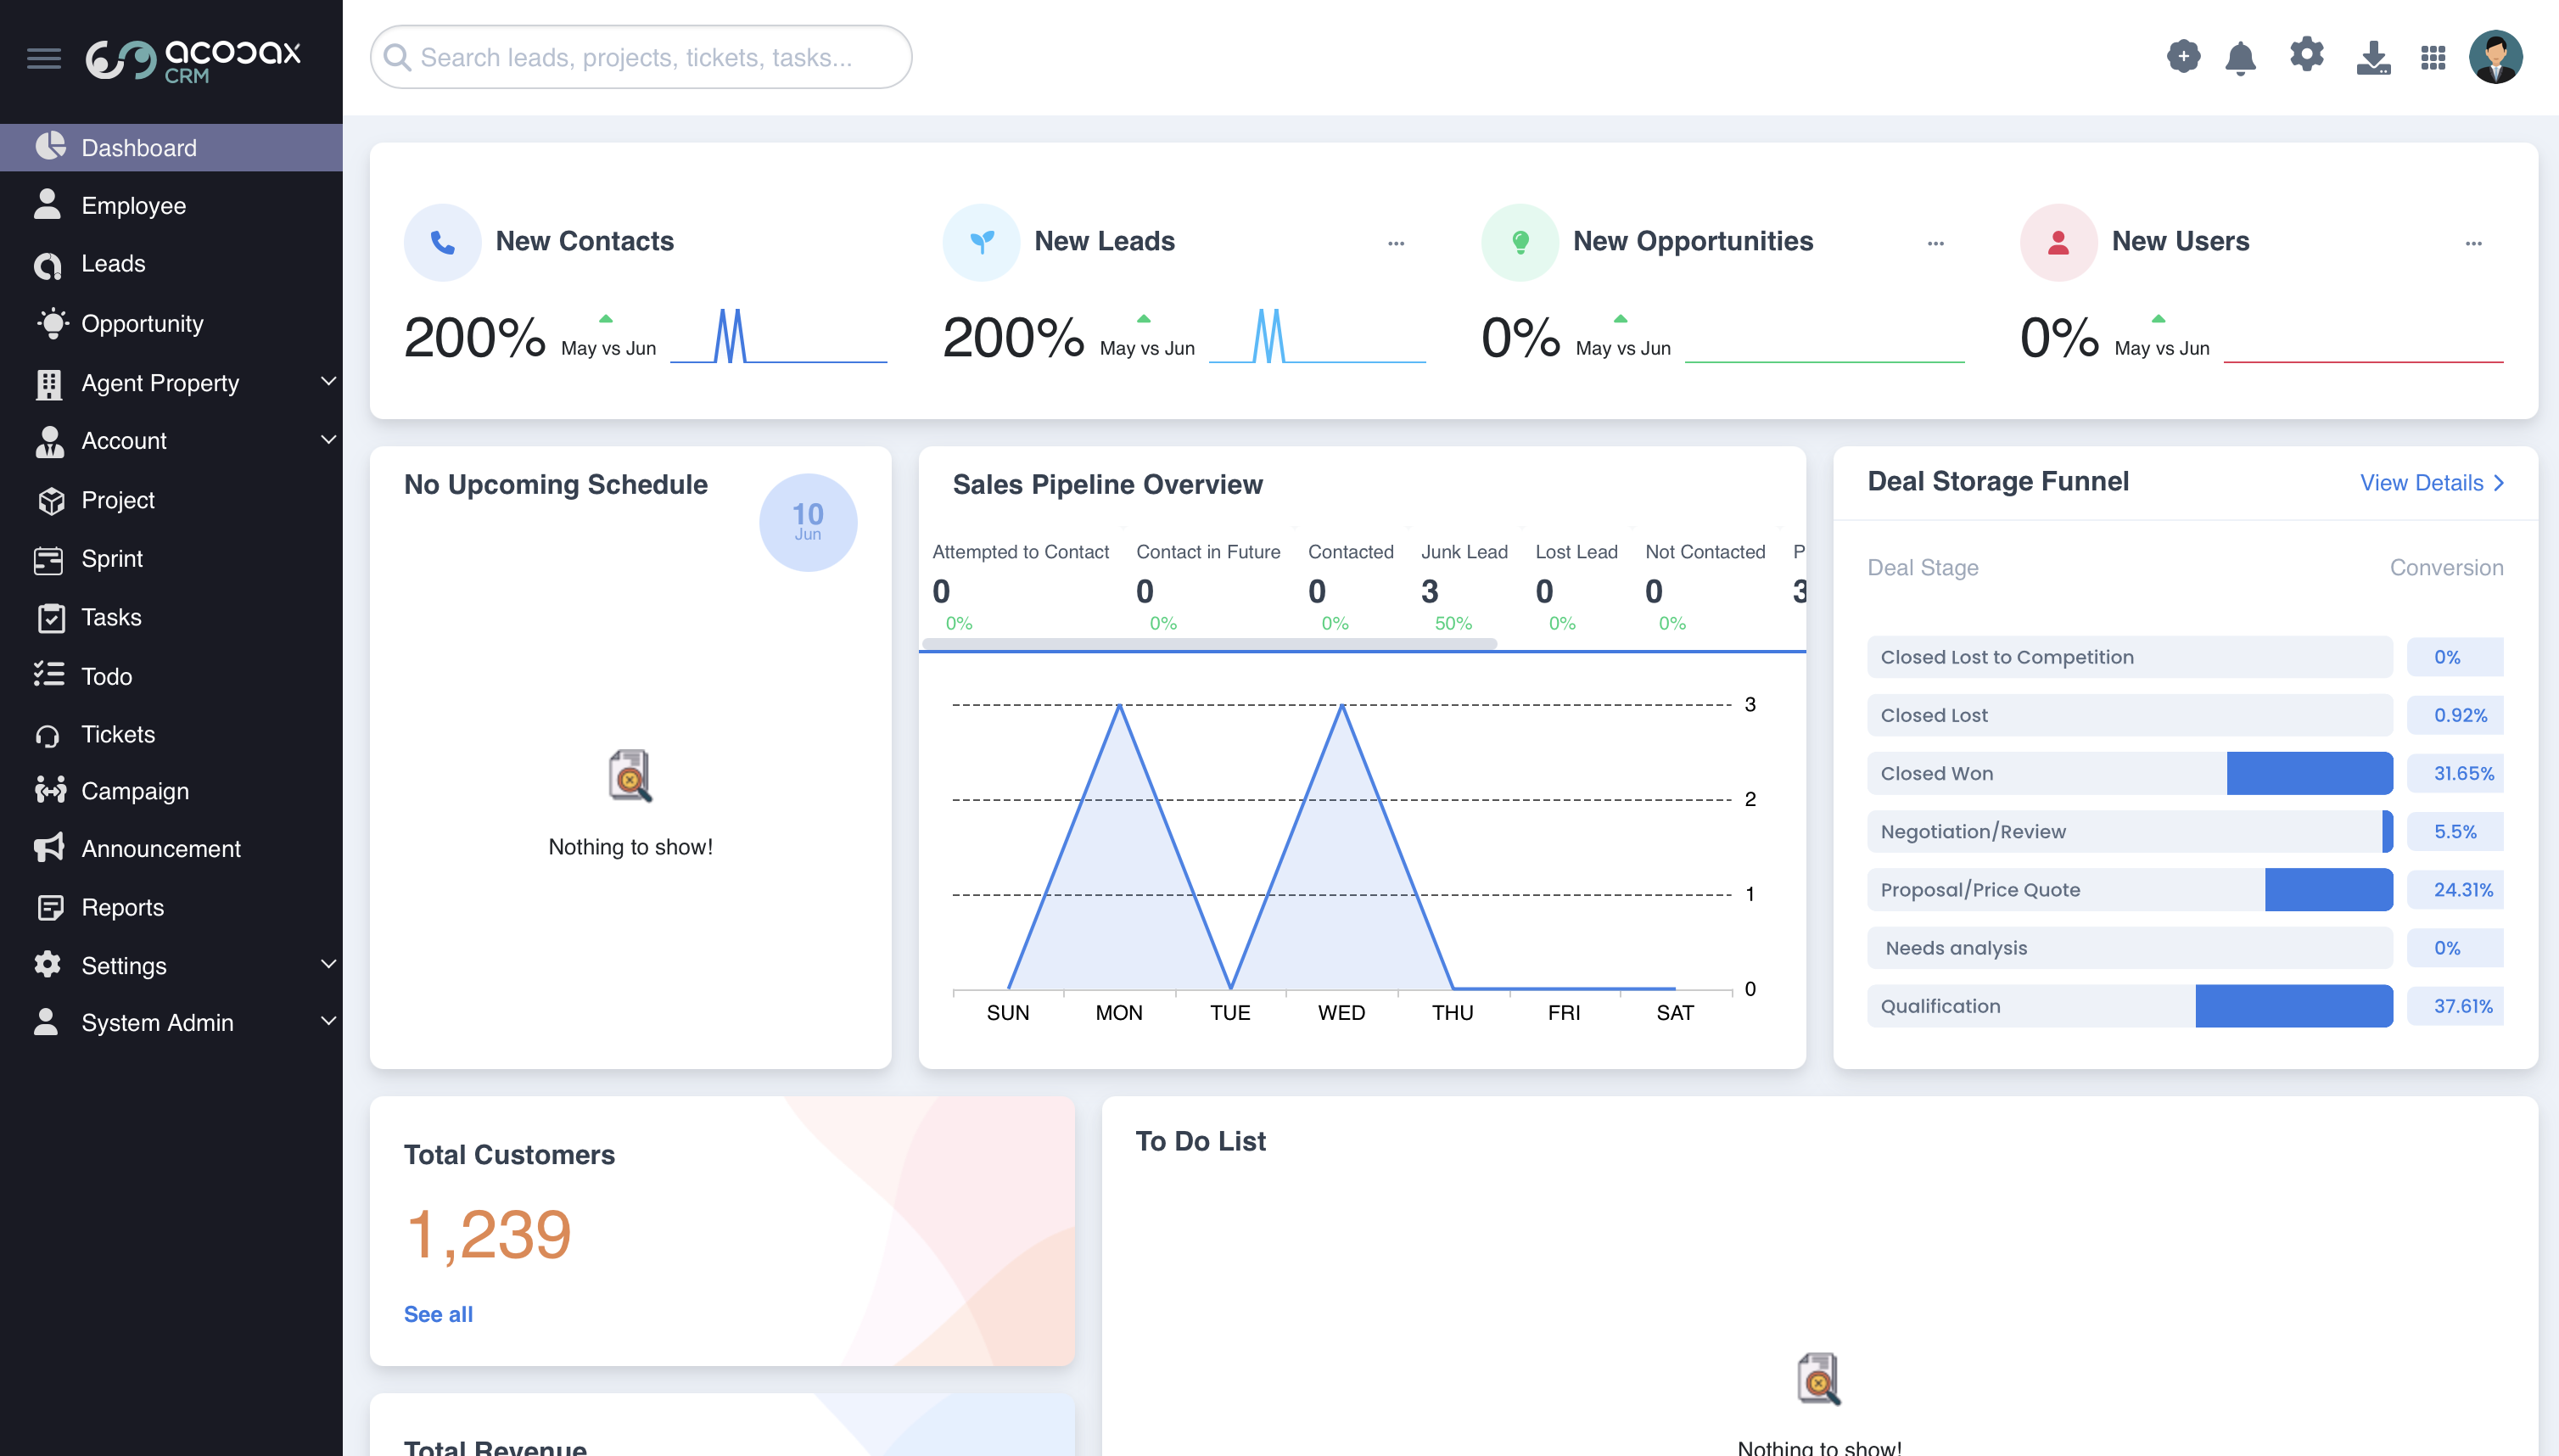Click the Campaign sidebar icon
This screenshot has height=1456, width=2559.
50,791
